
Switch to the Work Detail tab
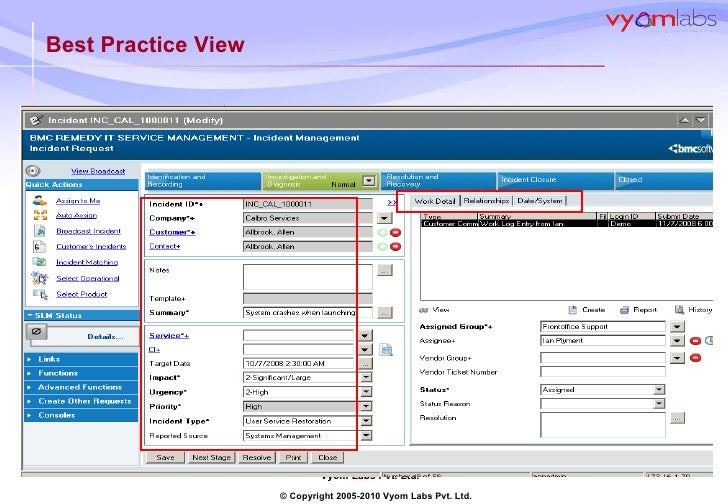(435, 201)
